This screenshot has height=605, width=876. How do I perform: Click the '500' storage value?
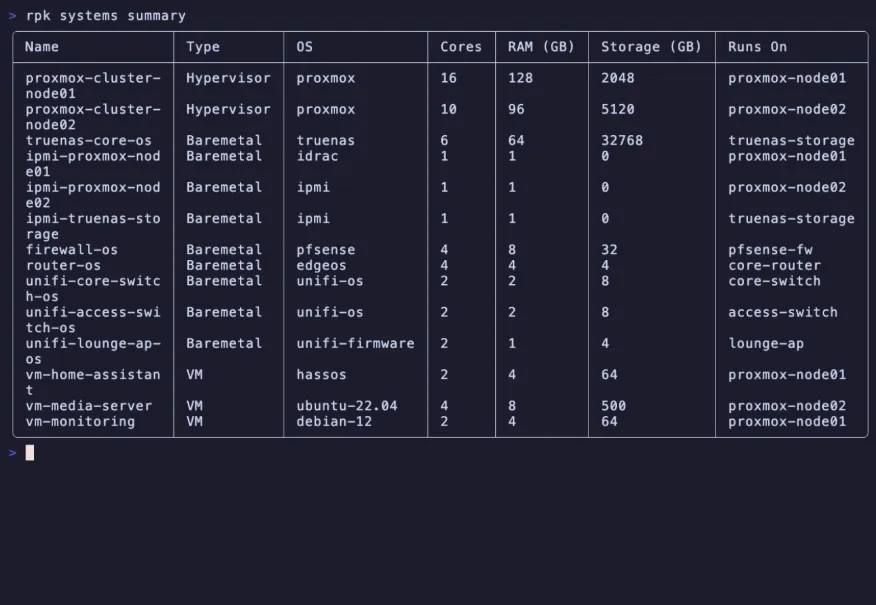(x=613, y=406)
